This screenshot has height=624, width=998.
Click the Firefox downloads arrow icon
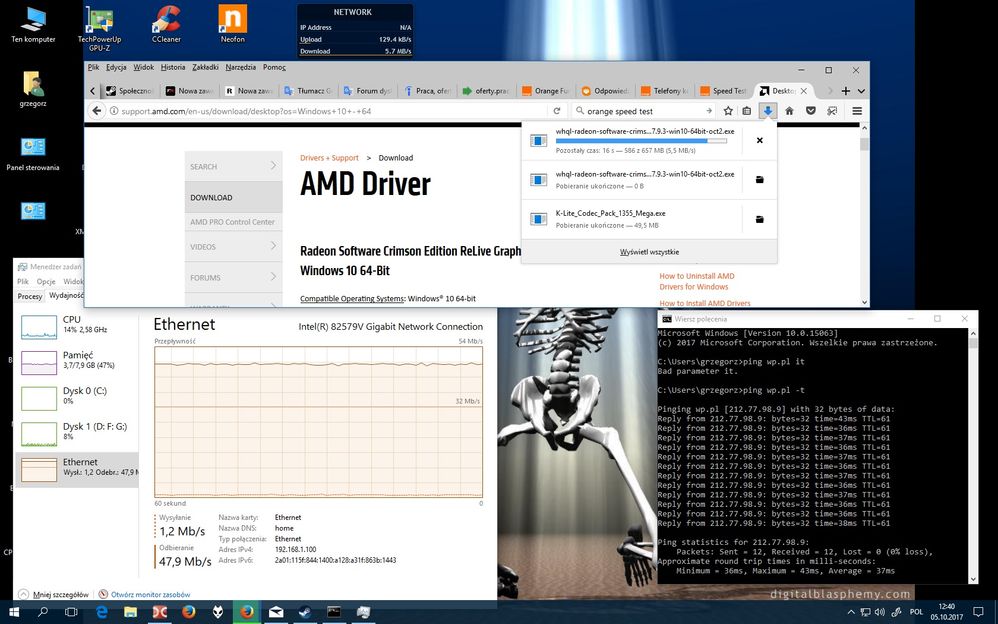pos(767,111)
